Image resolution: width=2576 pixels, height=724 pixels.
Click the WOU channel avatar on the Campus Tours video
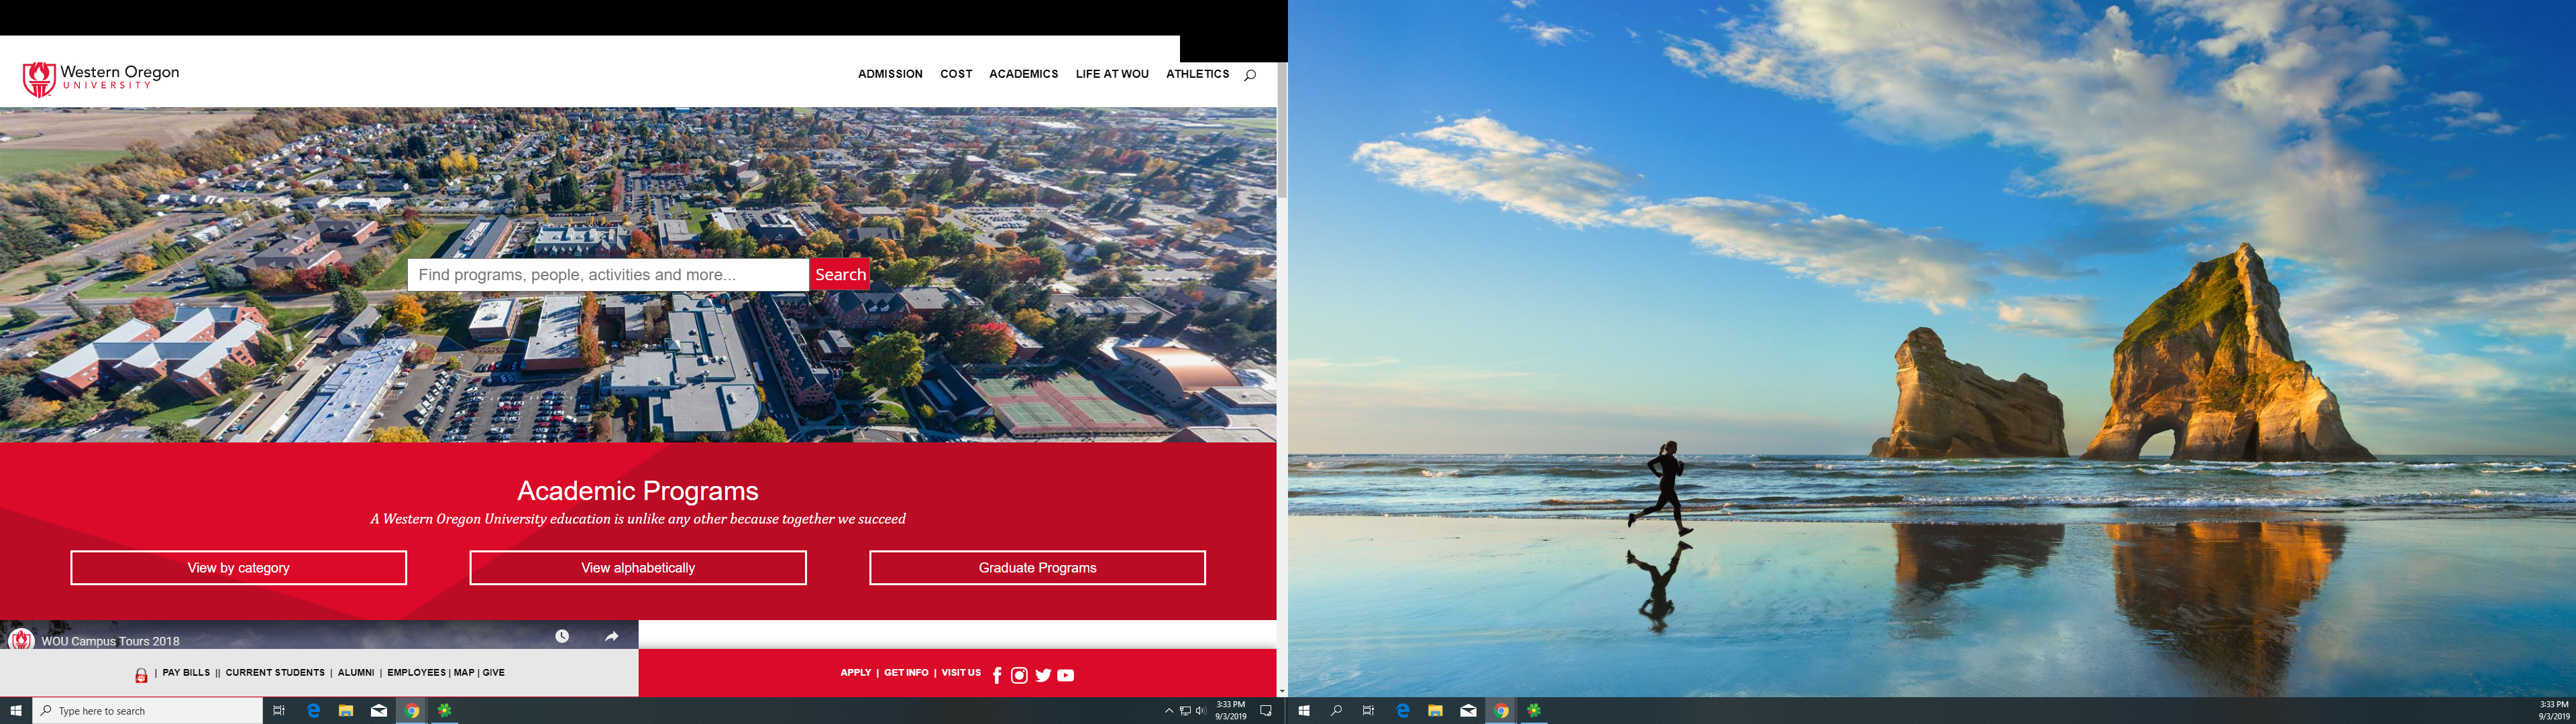(21, 638)
